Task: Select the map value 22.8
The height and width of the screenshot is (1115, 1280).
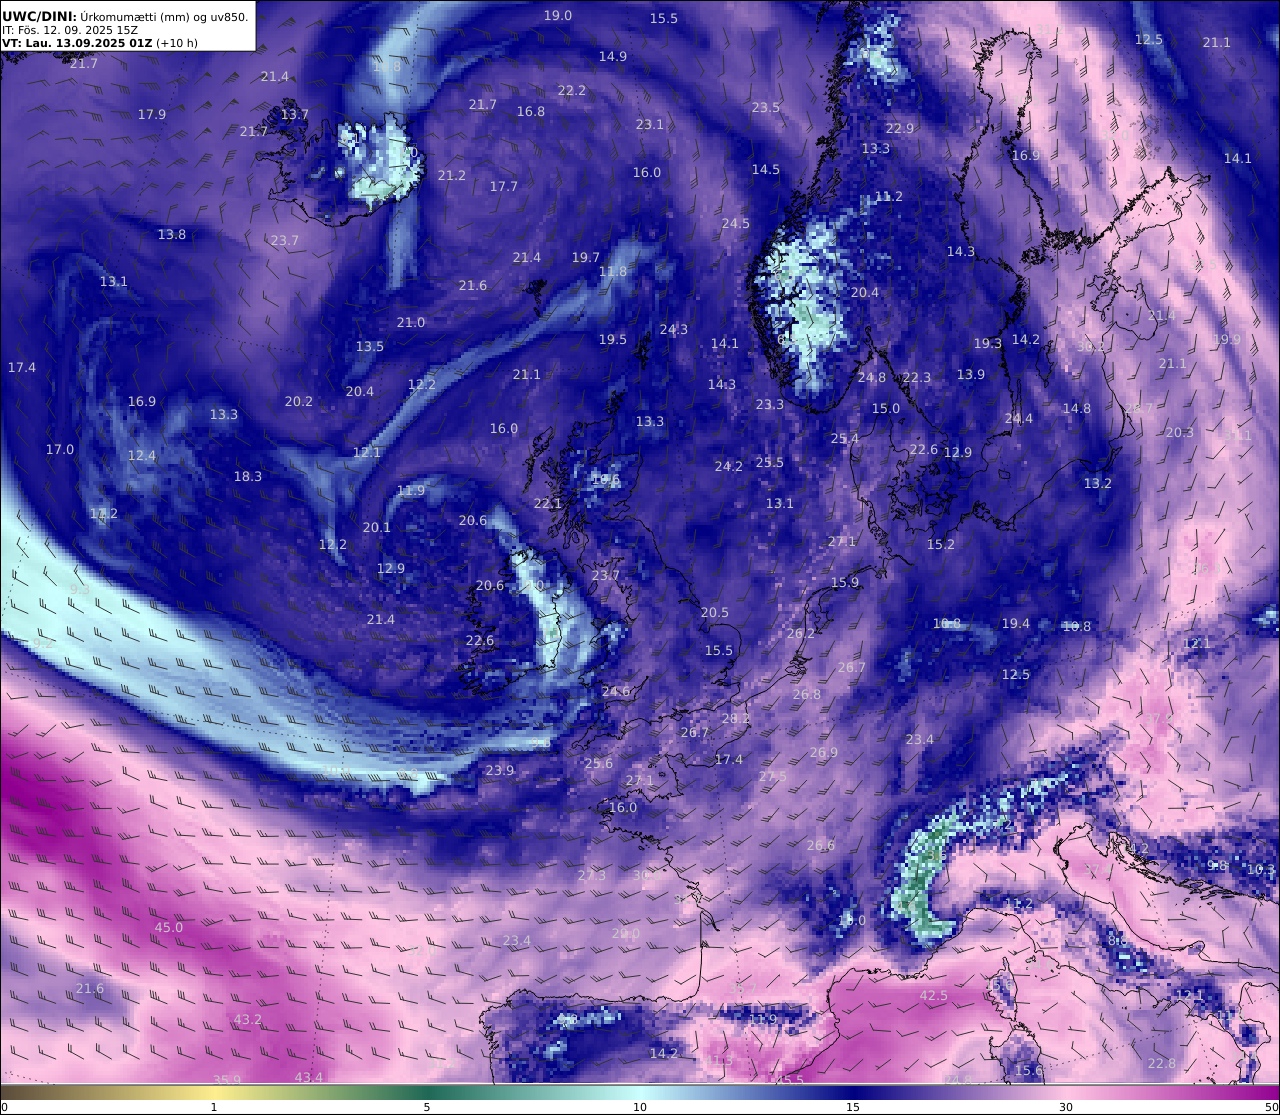Action: pyautogui.click(x=1162, y=1063)
